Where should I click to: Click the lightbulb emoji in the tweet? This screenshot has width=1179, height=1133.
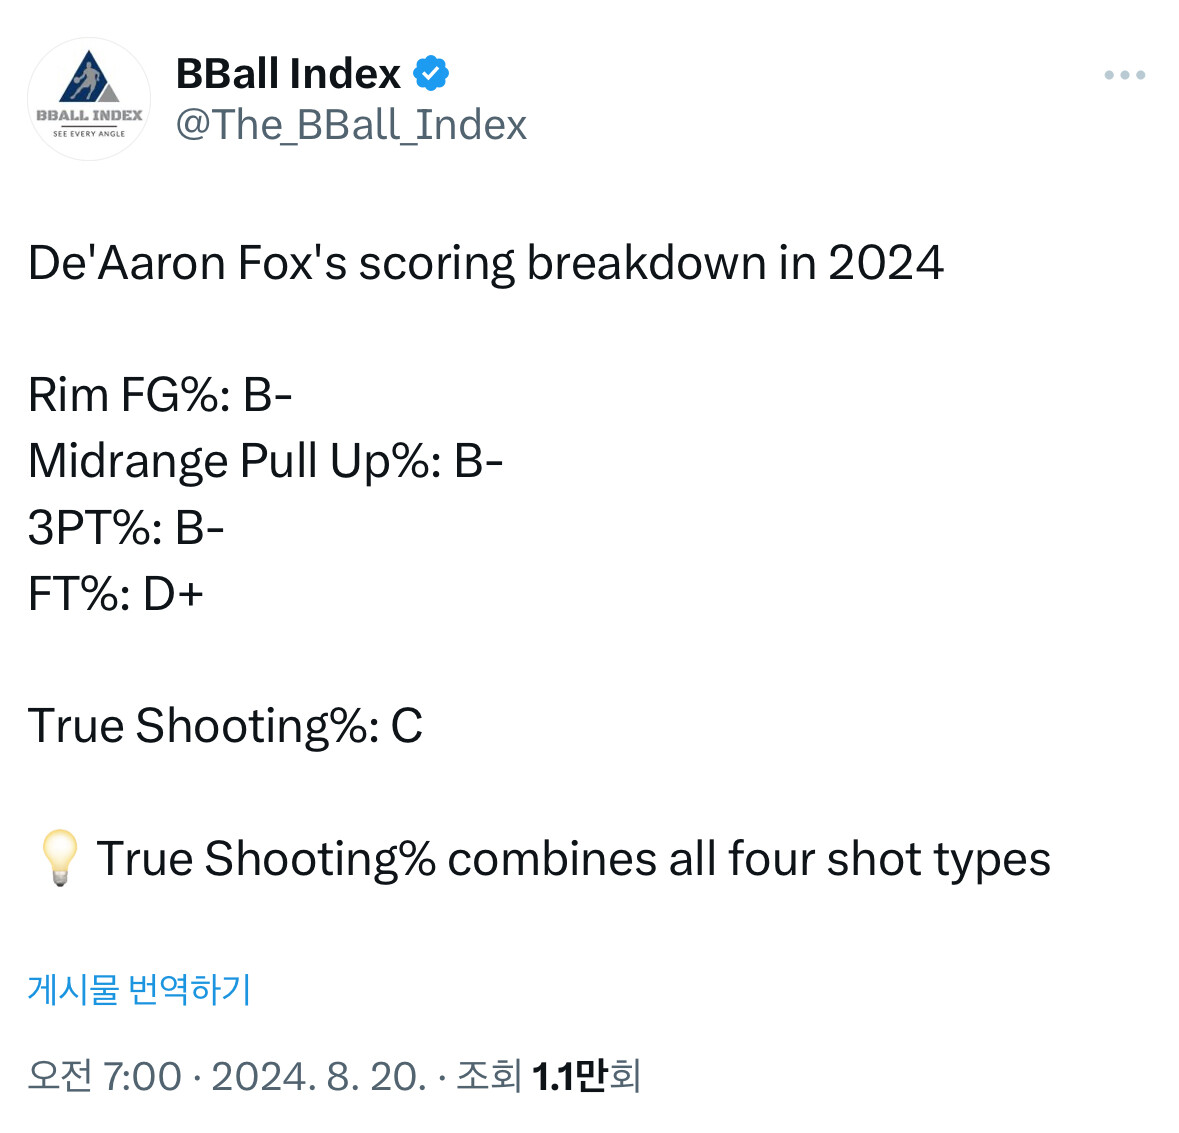59,858
